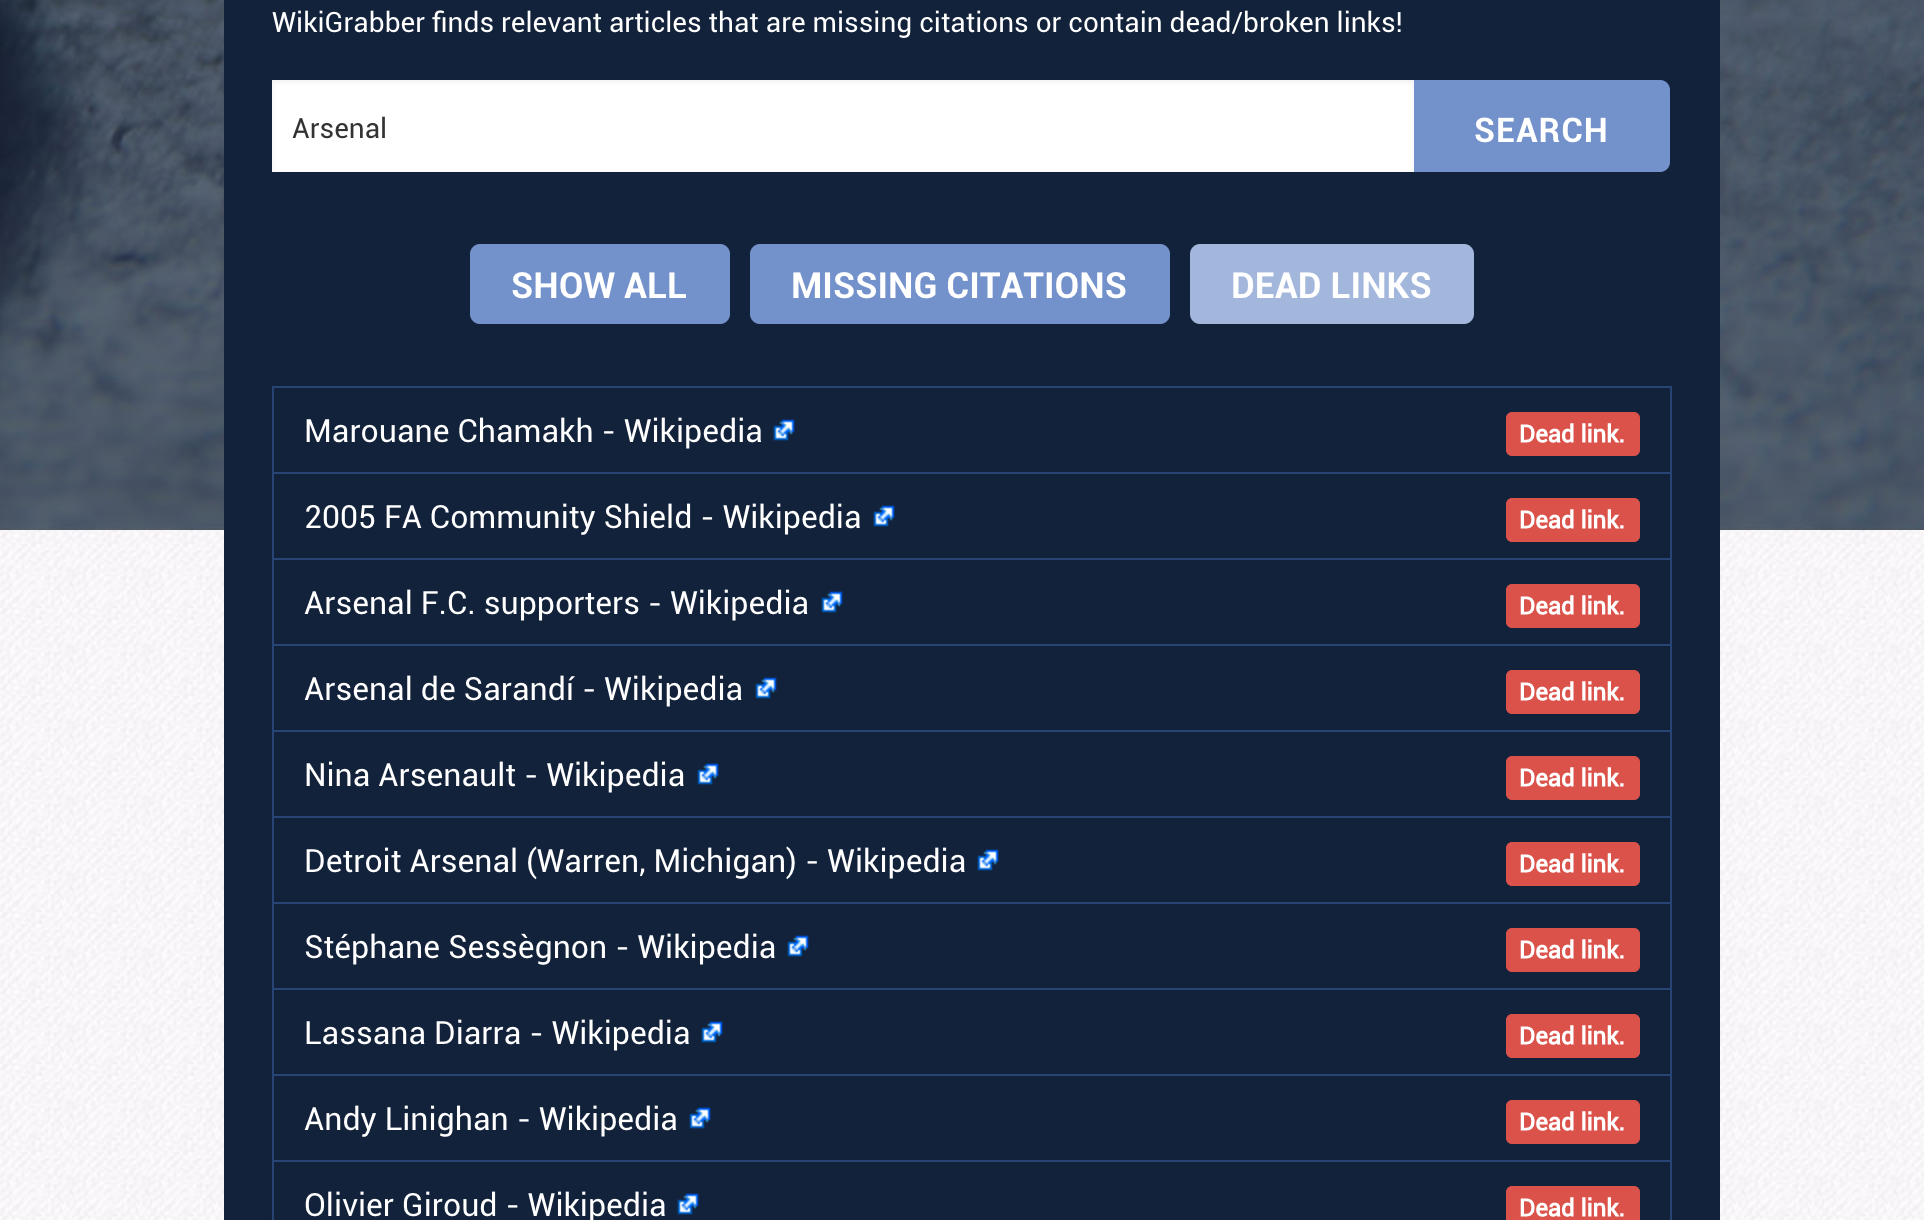Viewport: 1924px width, 1220px height.
Task: Open external link icon for Stéphane Sessègnon
Action: [x=798, y=946]
